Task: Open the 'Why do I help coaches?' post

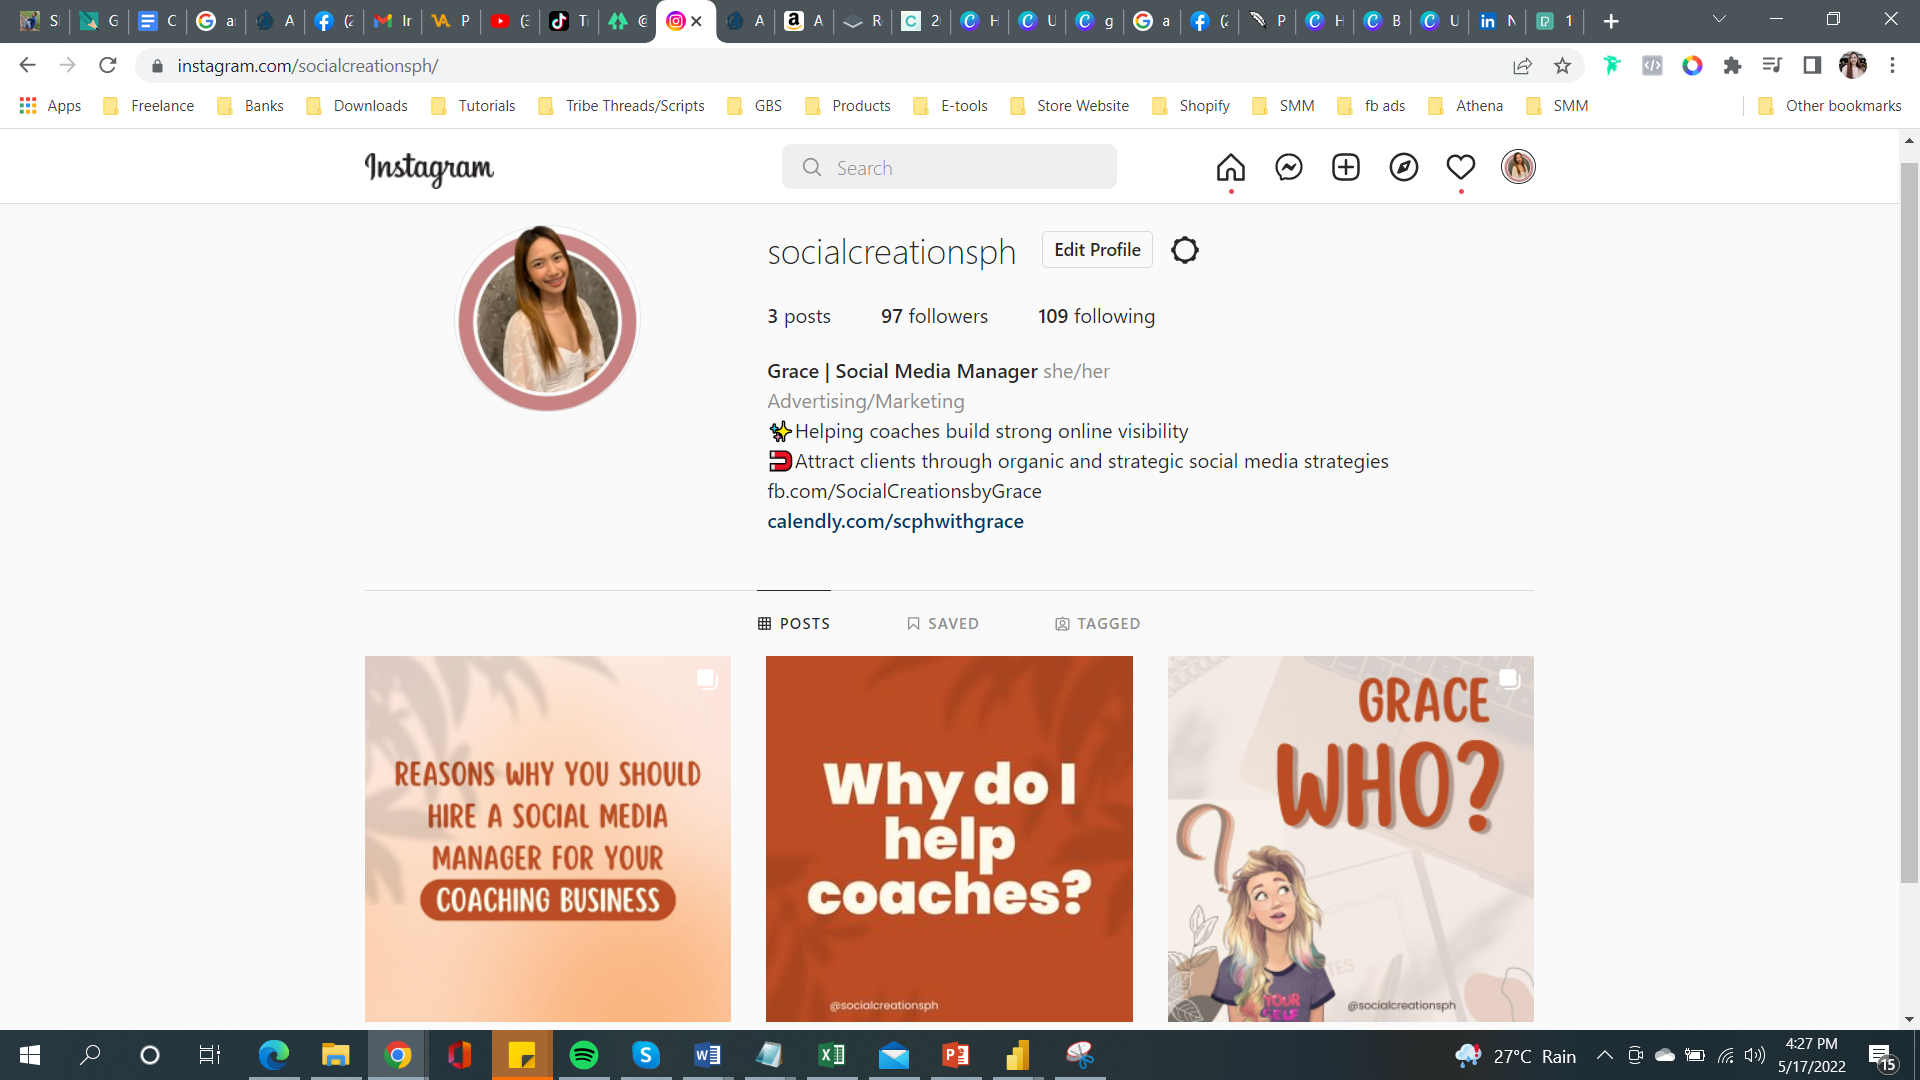Action: [948, 838]
